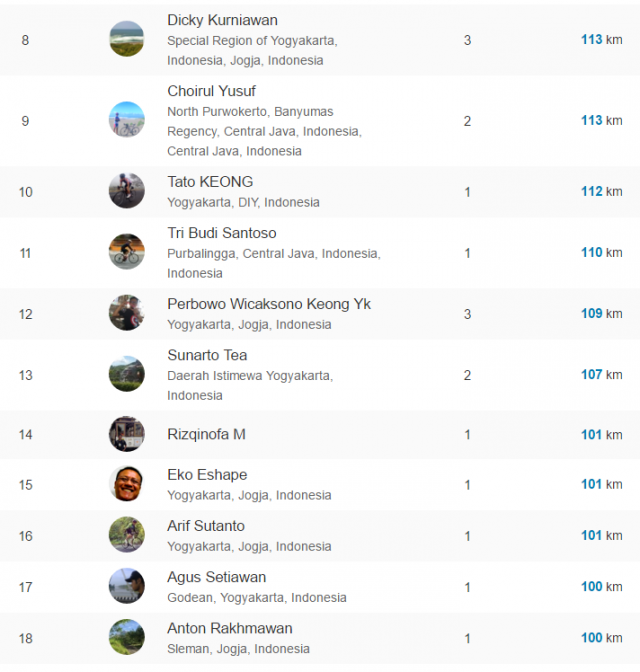
Task: Click Perbowo Wicaksono Keong Yk's avatar
Action: [x=127, y=313]
